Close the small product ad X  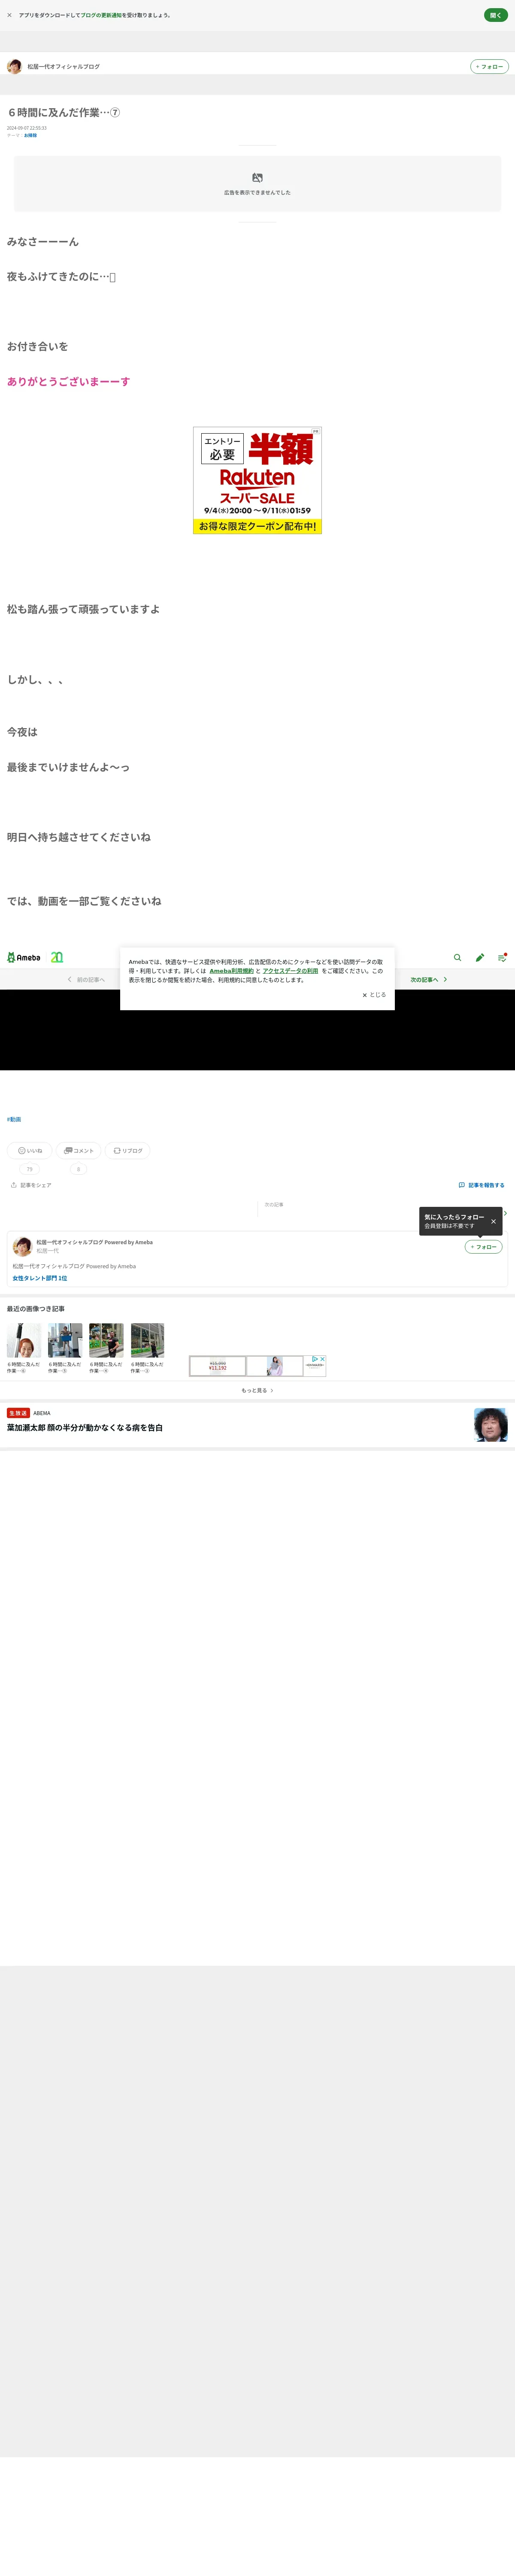322,1359
